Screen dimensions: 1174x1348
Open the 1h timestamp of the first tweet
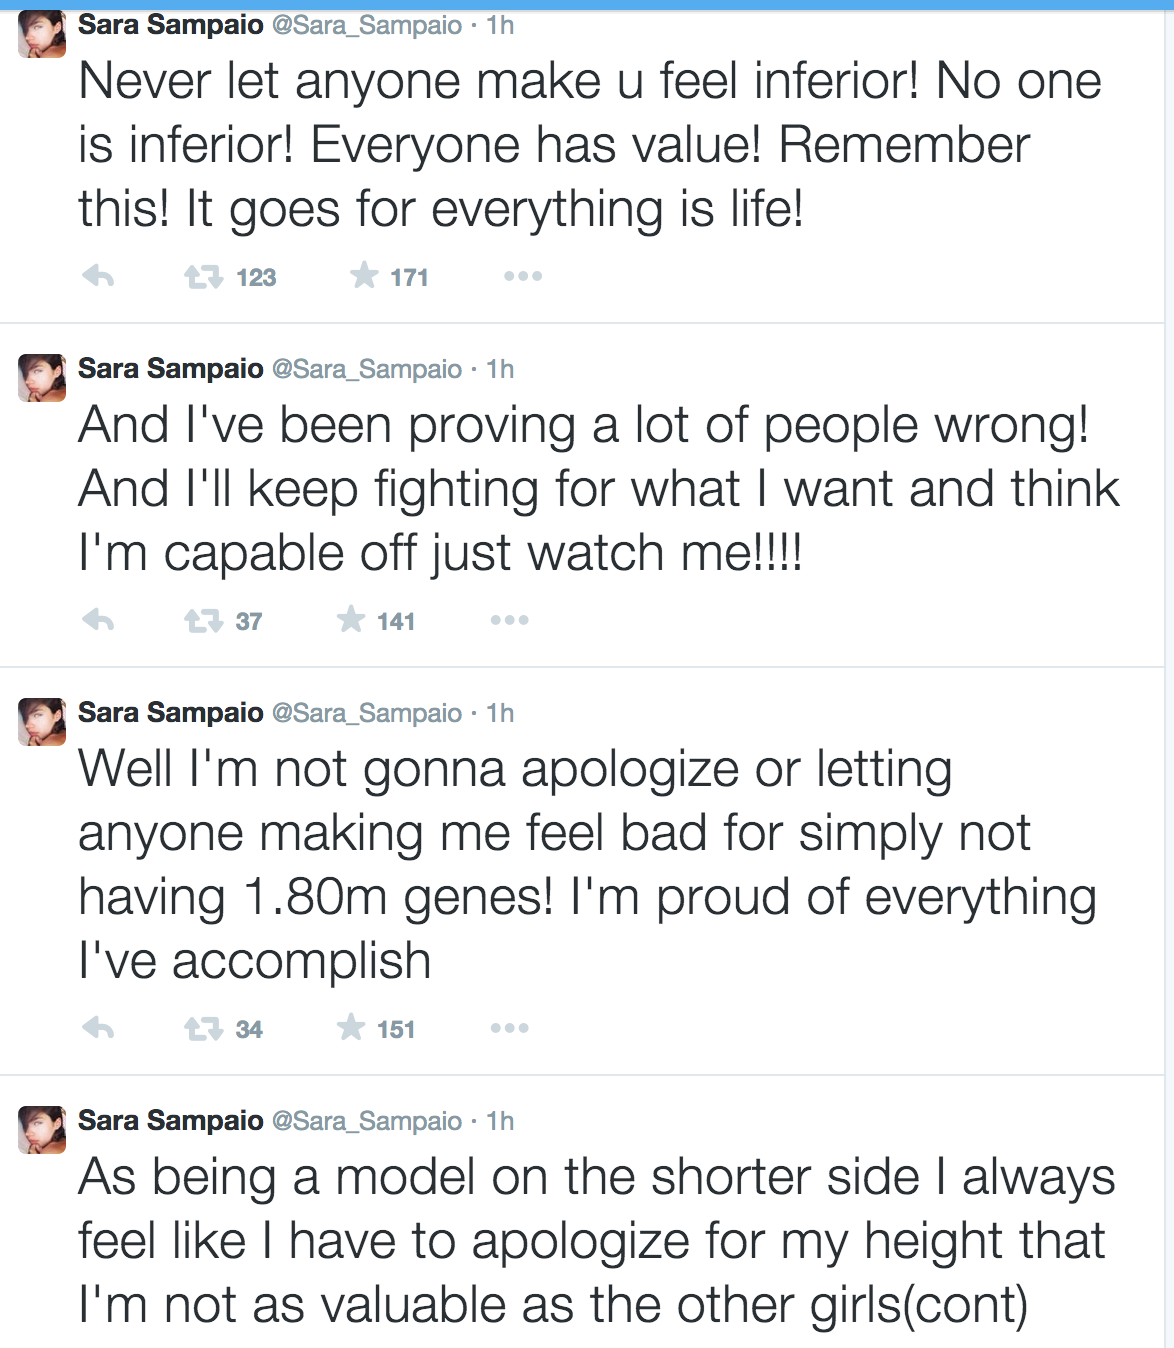(500, 25)
